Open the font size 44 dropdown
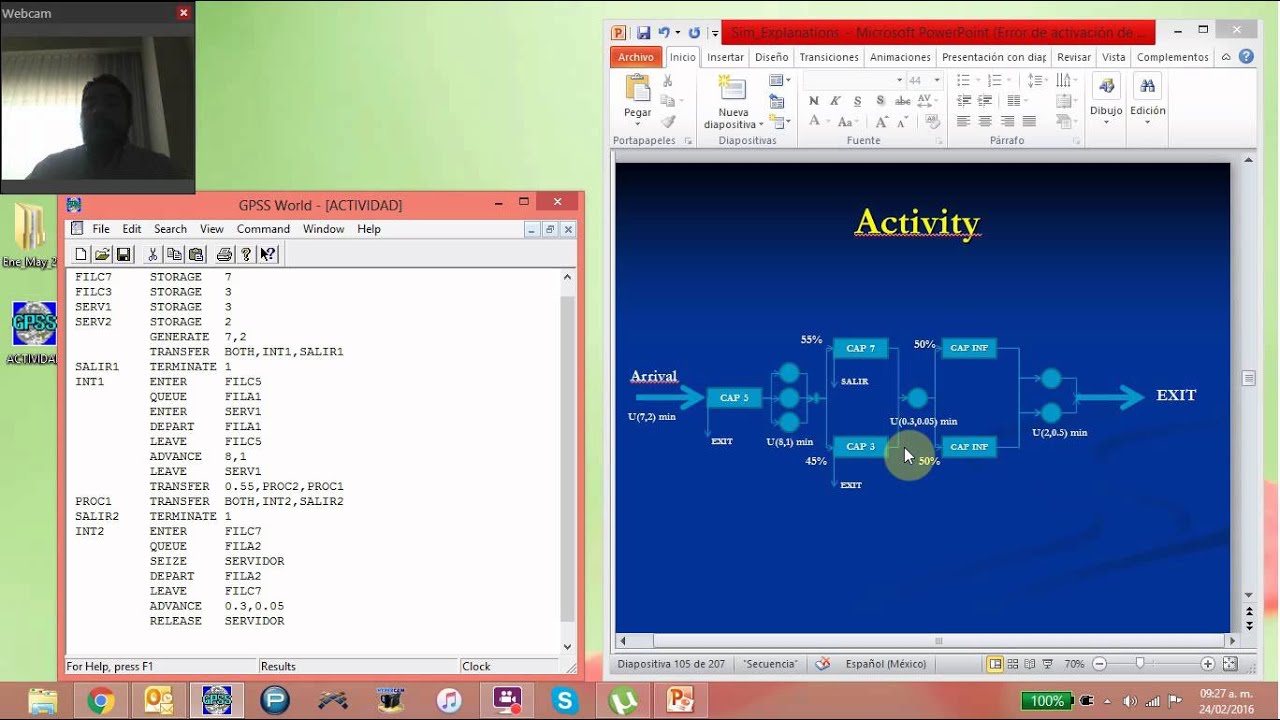The image size is (1280, 720). 937,80
